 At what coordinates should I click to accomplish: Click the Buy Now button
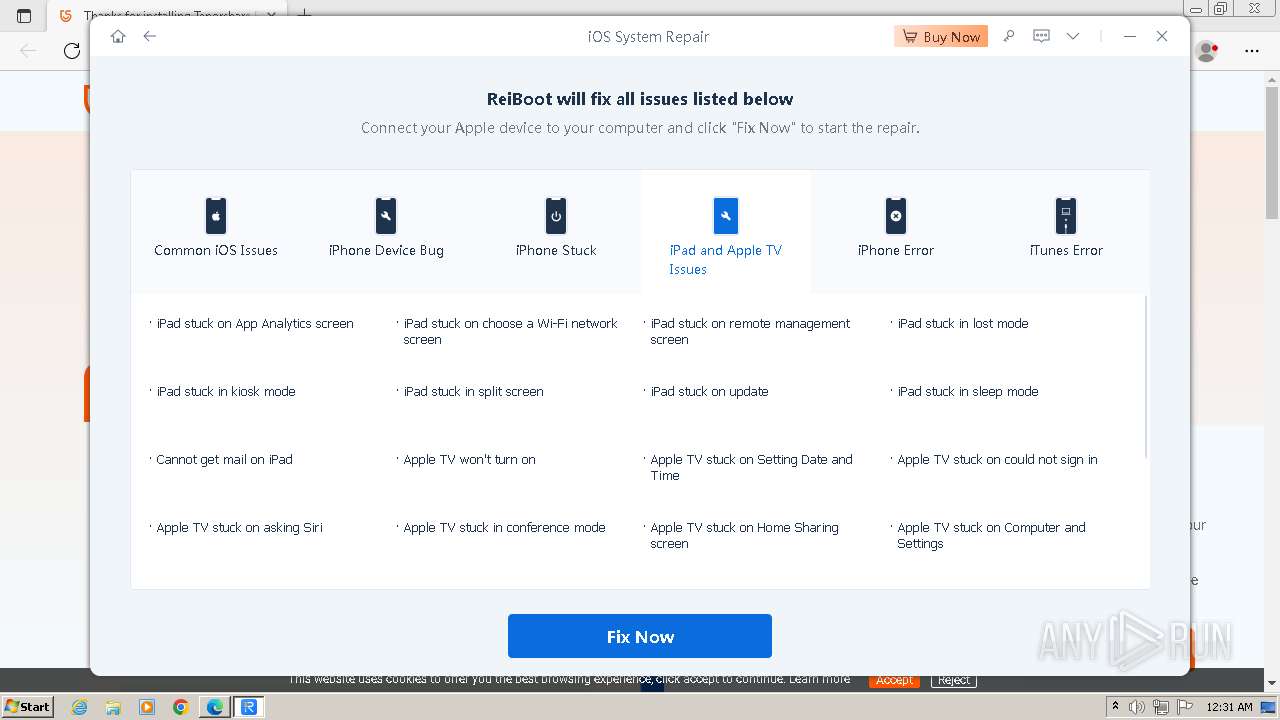941,36
